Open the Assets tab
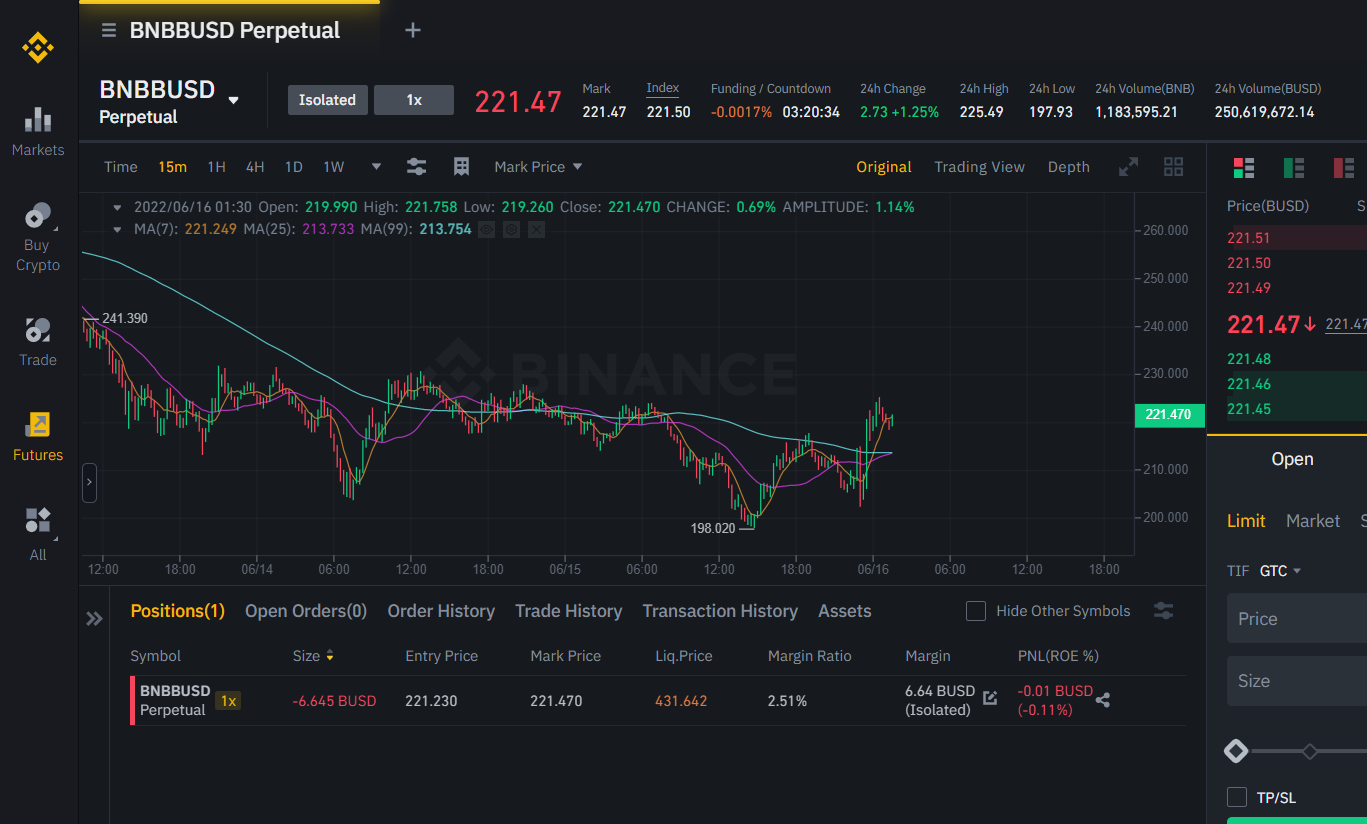 click(845, 611)
